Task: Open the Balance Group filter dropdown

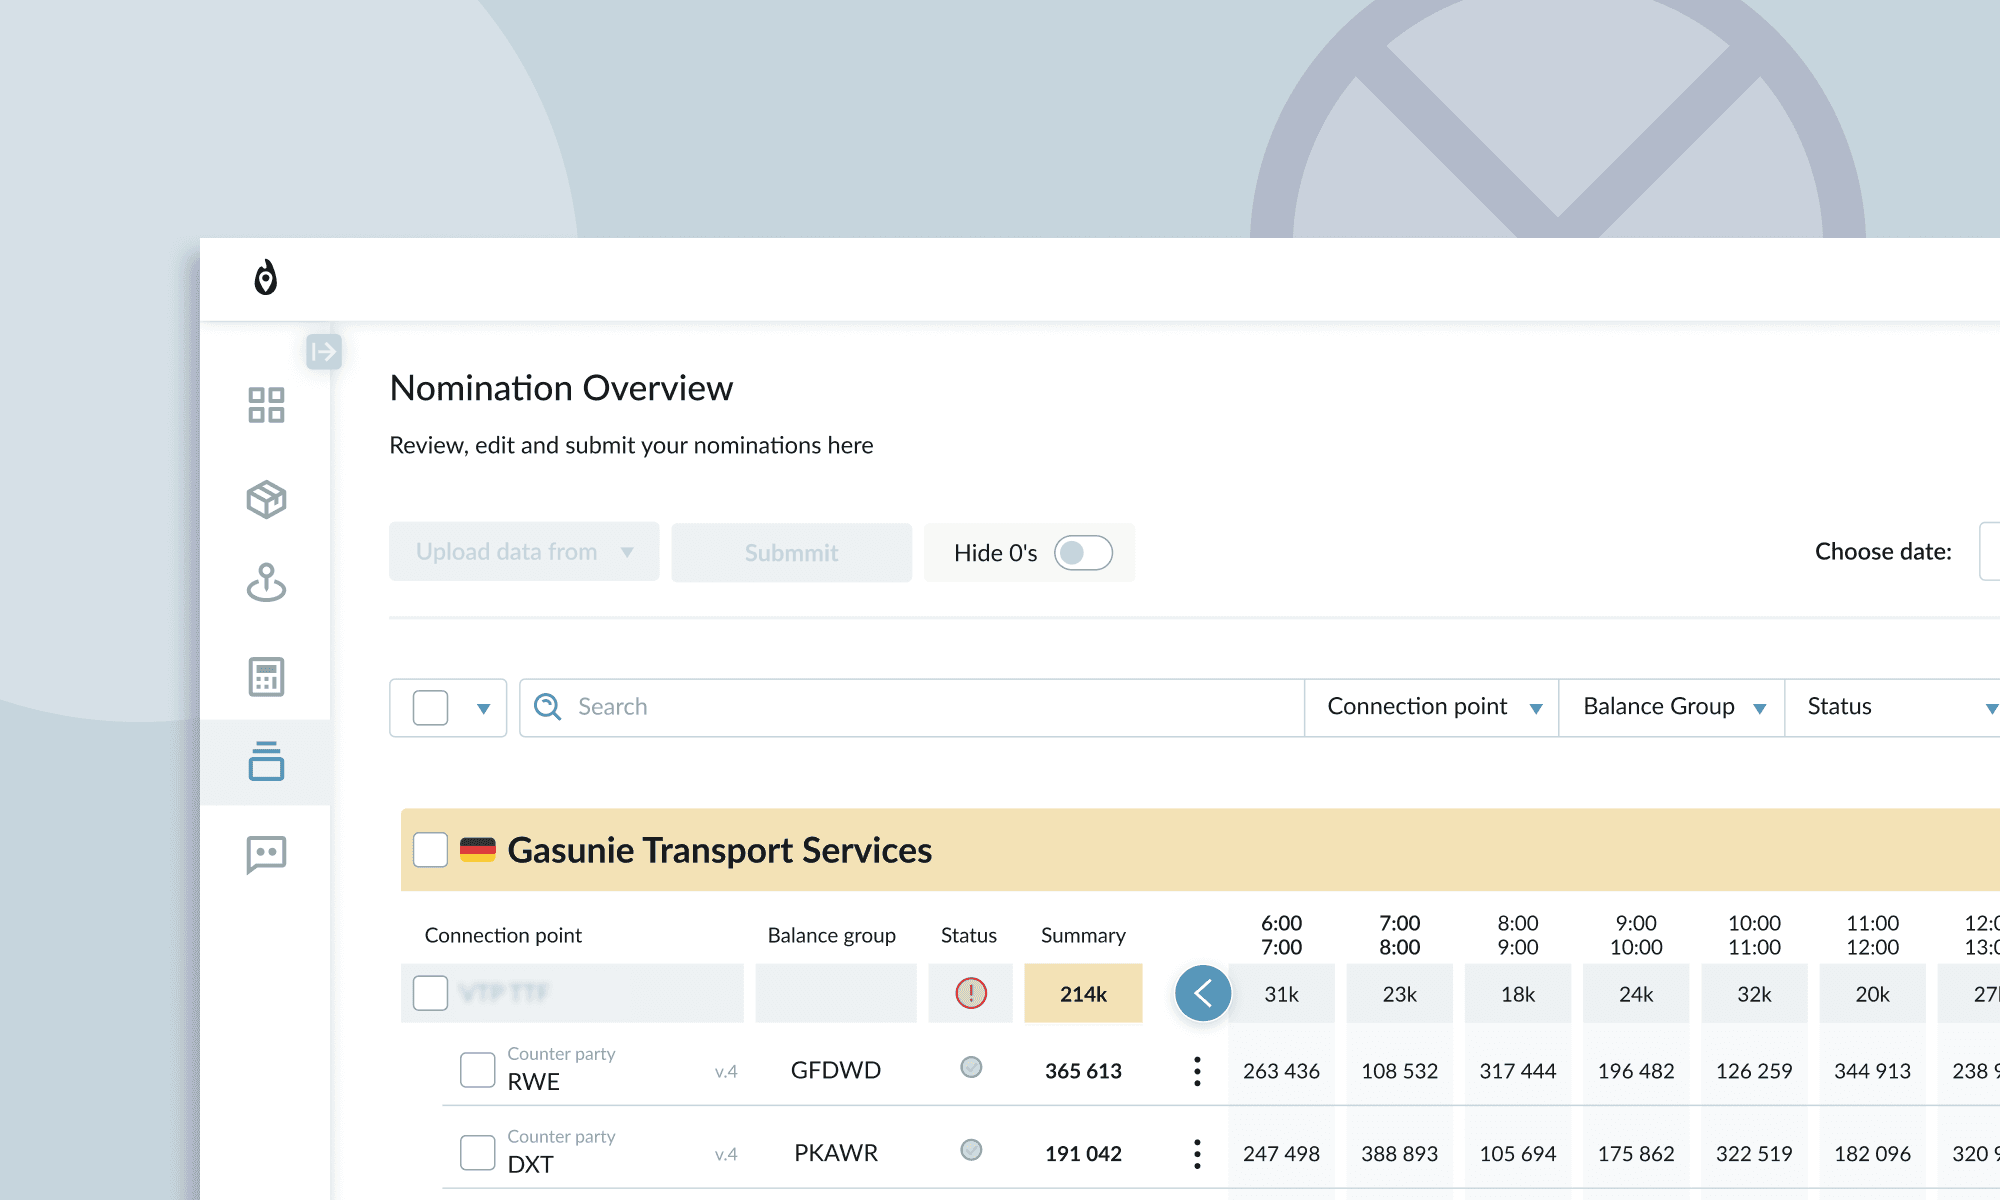Action: (1672, 707)
